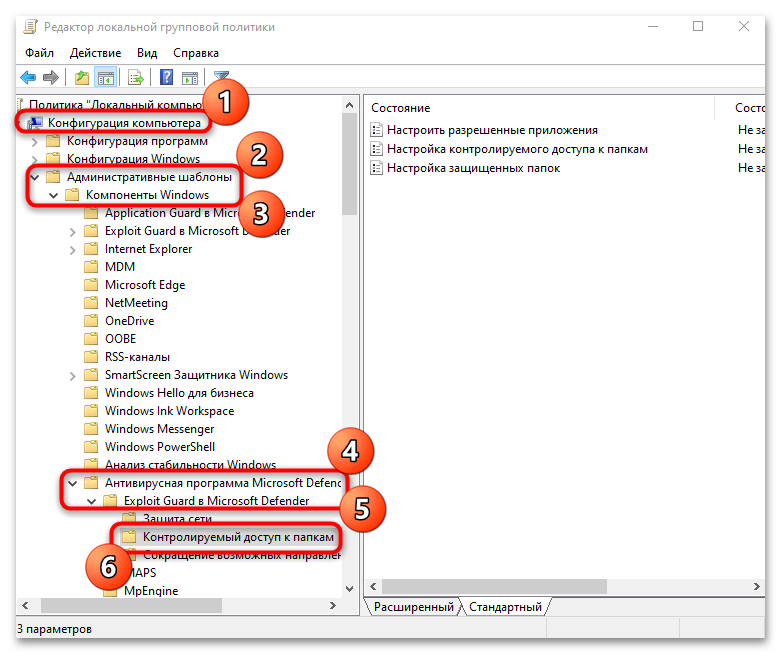Expand the Конфигурация программ node
This screenshot has width=781, height=654.
(x=34, y=141)
